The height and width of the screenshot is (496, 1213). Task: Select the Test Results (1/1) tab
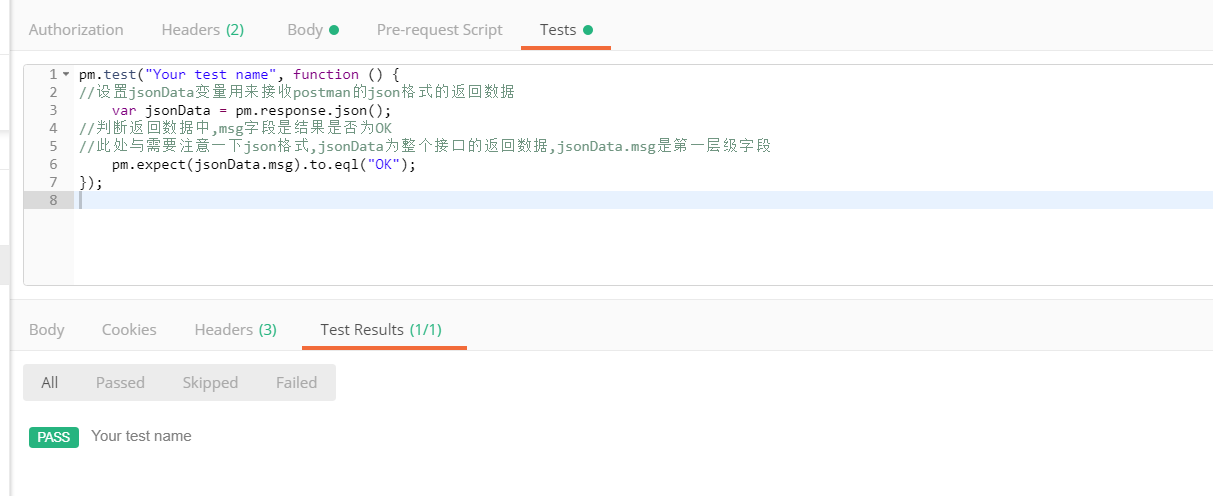pos(381,330)
